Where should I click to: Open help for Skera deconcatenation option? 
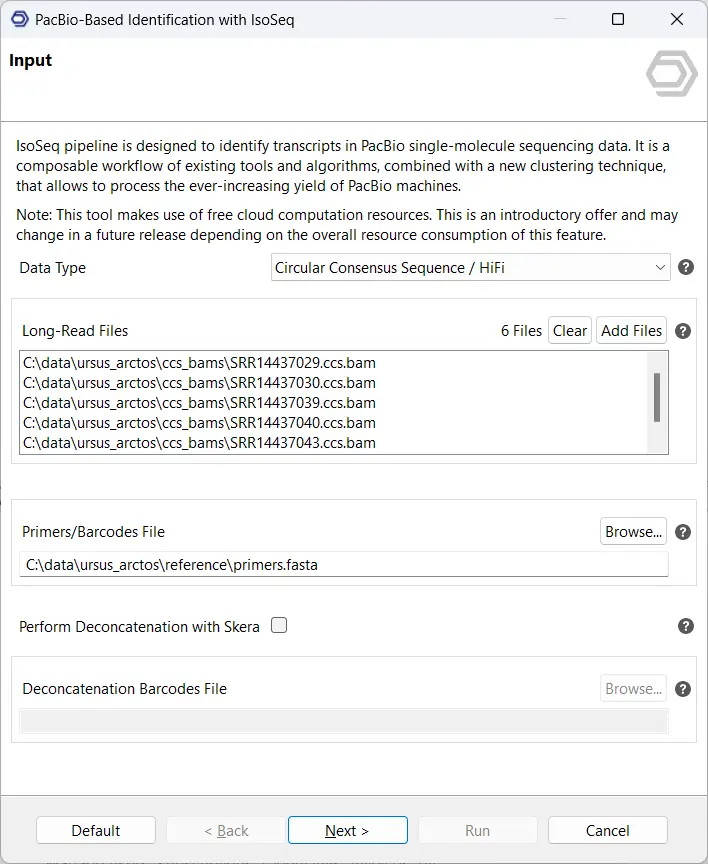tap(685, 626)
